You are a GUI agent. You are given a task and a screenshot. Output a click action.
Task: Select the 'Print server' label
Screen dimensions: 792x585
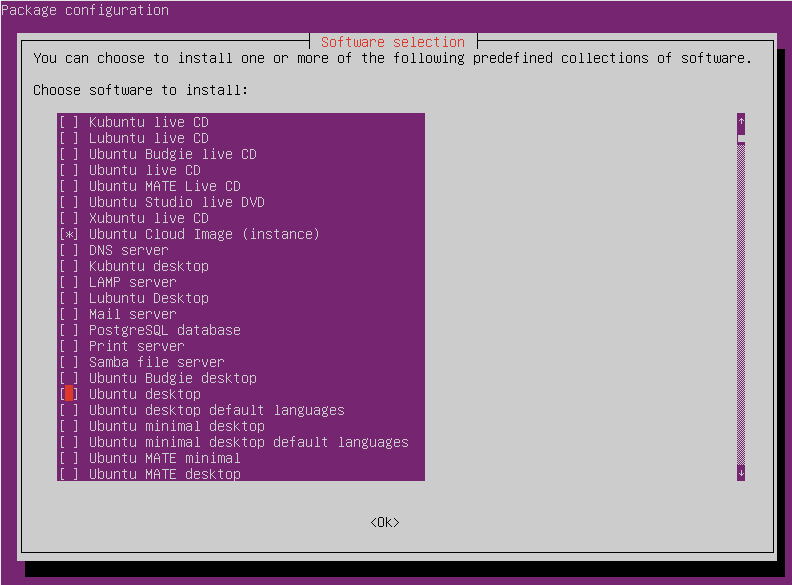pos(136,347)
